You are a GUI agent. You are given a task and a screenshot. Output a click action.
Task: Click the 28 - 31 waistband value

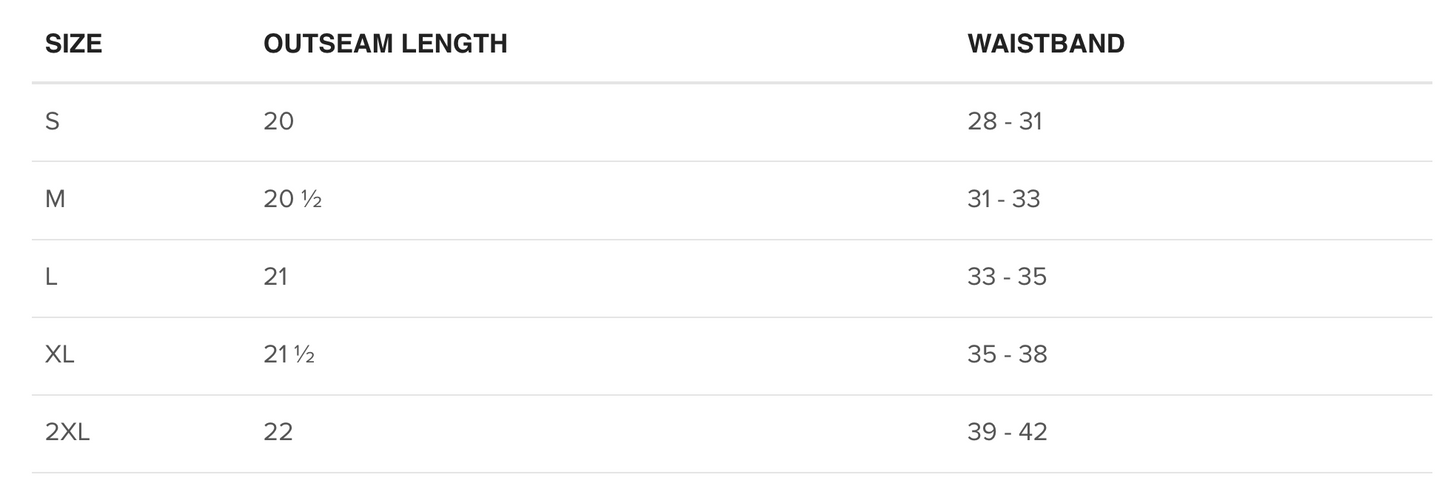tap(1005, 122)
